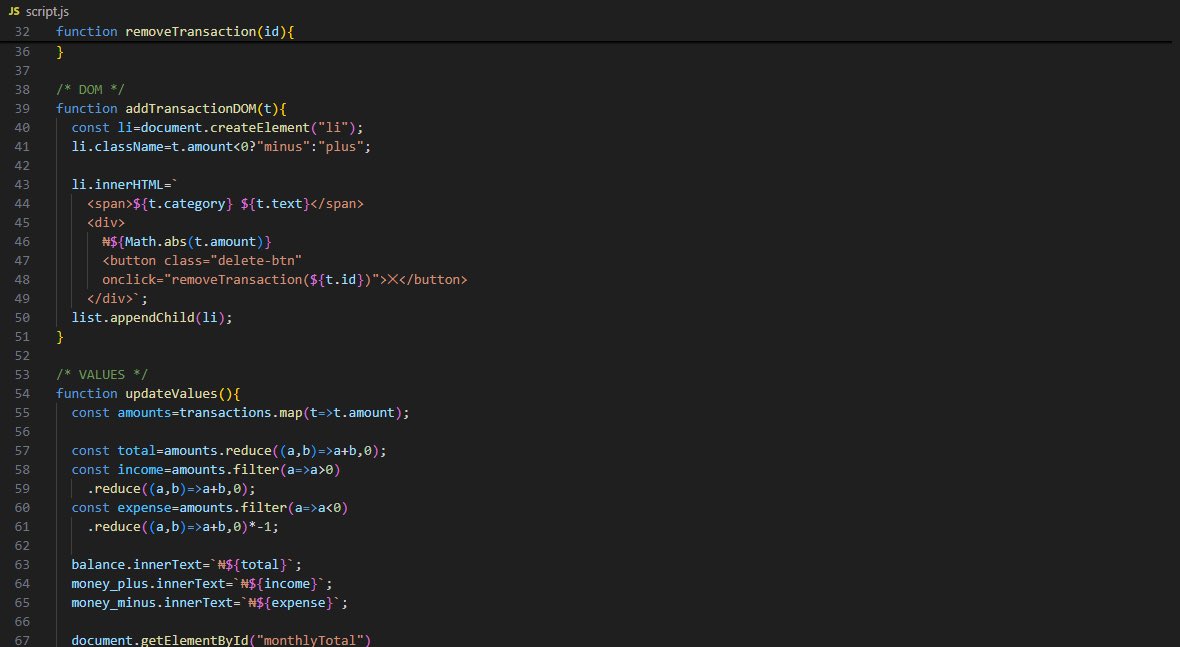Viewport: 1180px width, 647px height.
Task: Click balance.innerText on line 63
Action: (x=137, y=565)
